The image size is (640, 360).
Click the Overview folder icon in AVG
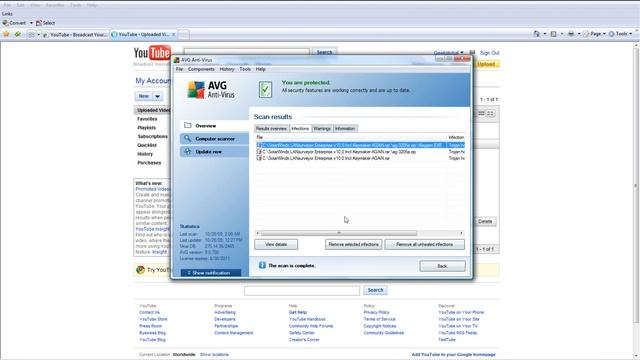187,125
